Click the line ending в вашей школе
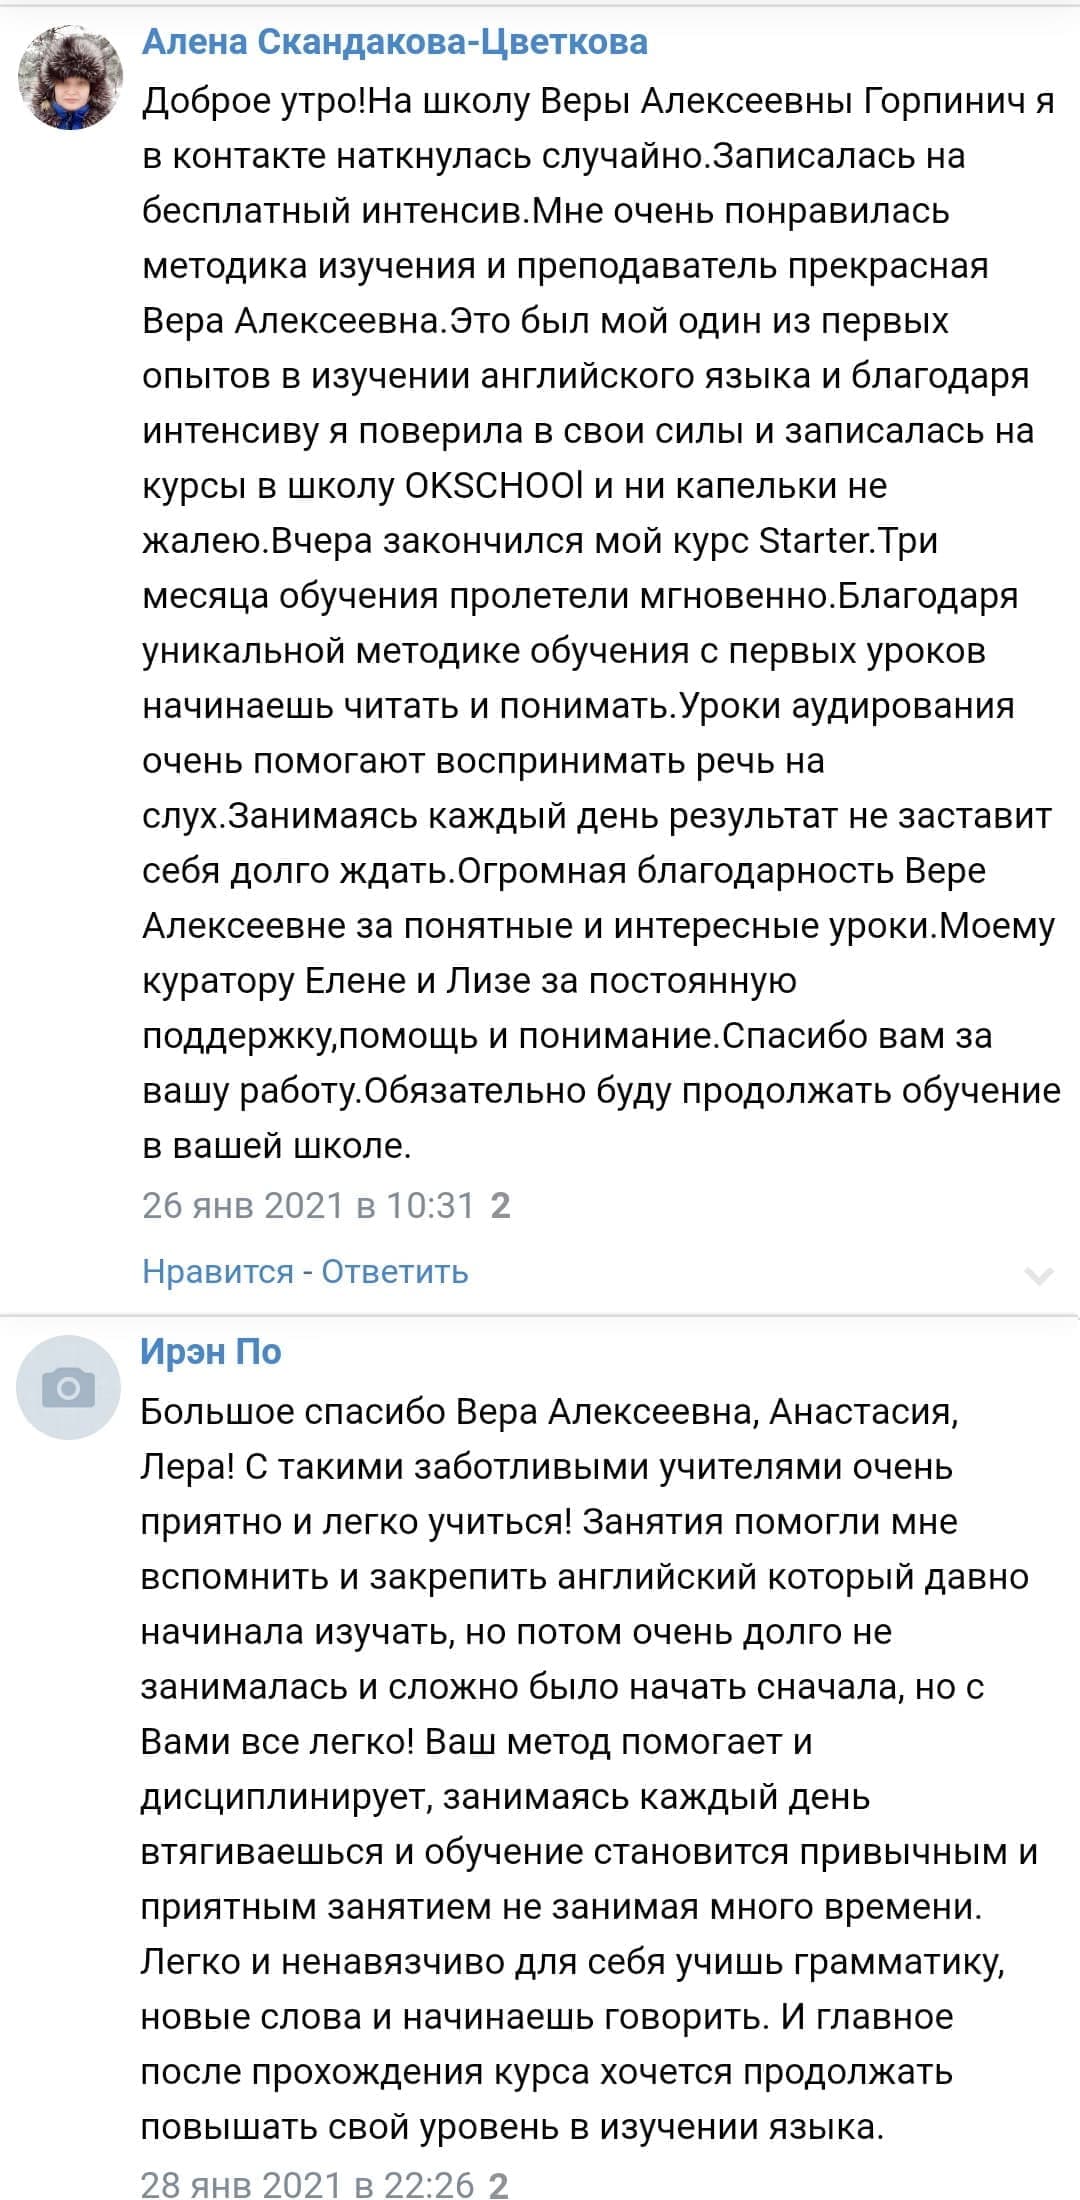Viewport: 1080px width, 2200px height. [x=277, y=1146]
